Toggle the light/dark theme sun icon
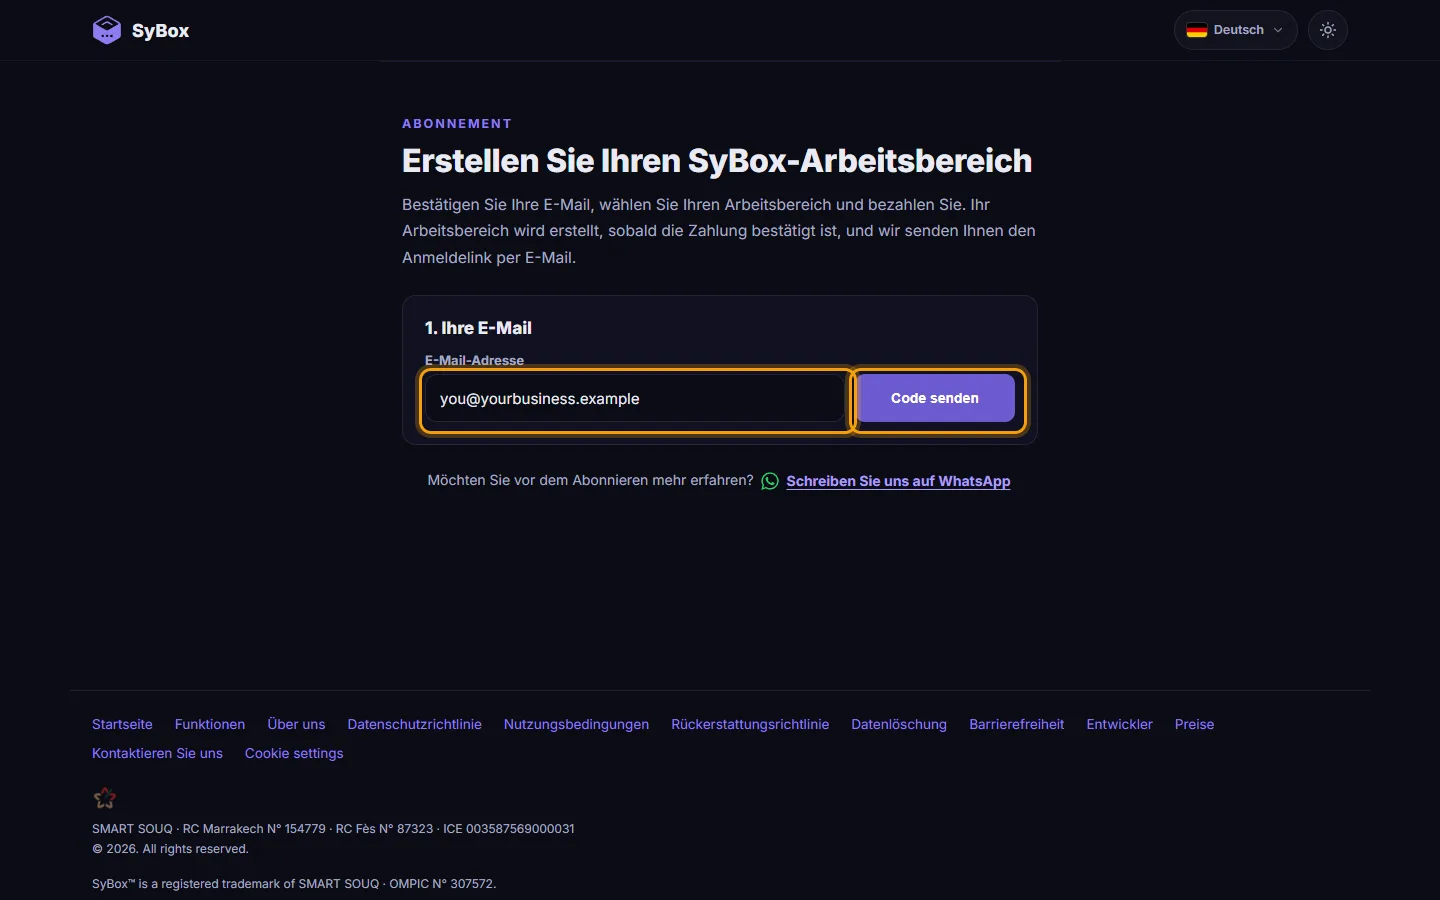1440x900 pixels. click(x=1328, y=30)
